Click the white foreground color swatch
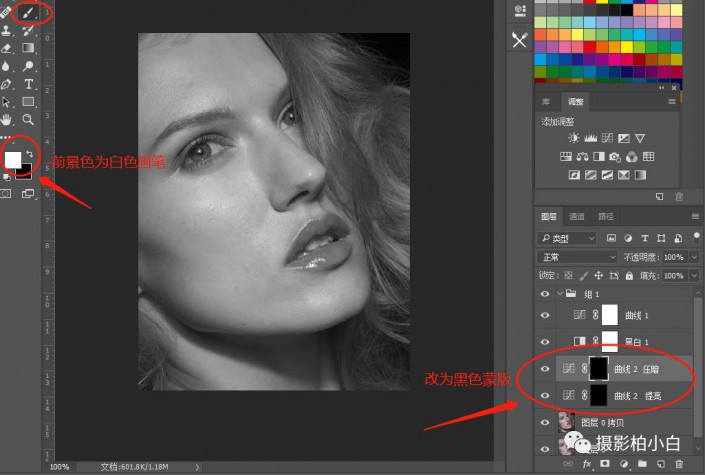Screen dimensions: 705x475 pos(13,160)
